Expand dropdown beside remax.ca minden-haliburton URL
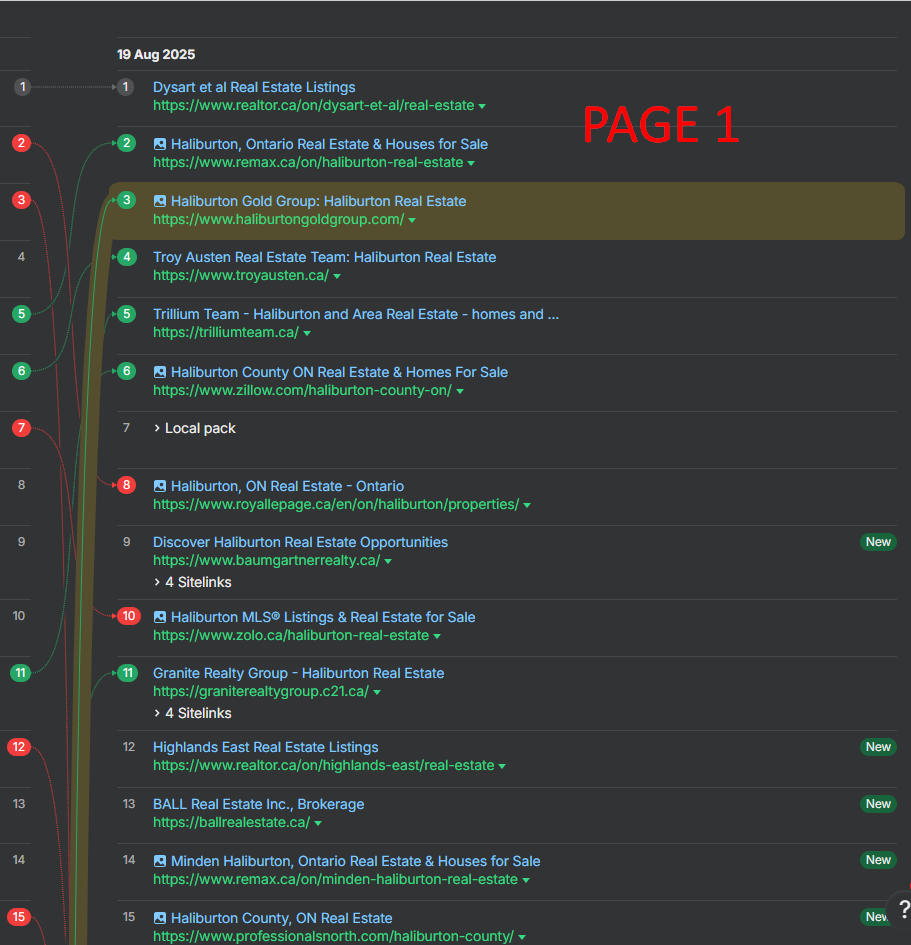911x945 pixels. [x=525, y=880]
